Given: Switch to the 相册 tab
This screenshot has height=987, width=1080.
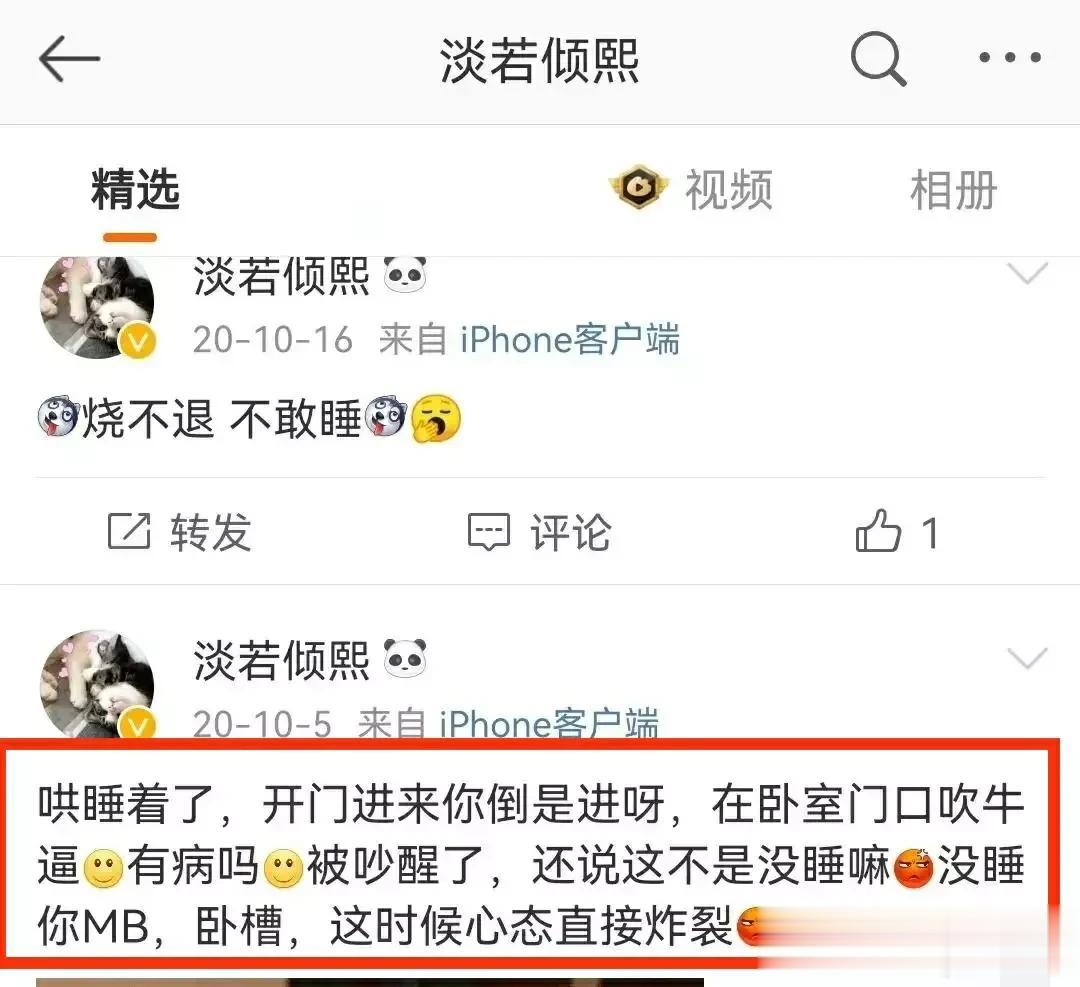Looking at the screenshot, I should tap(953, 190).
